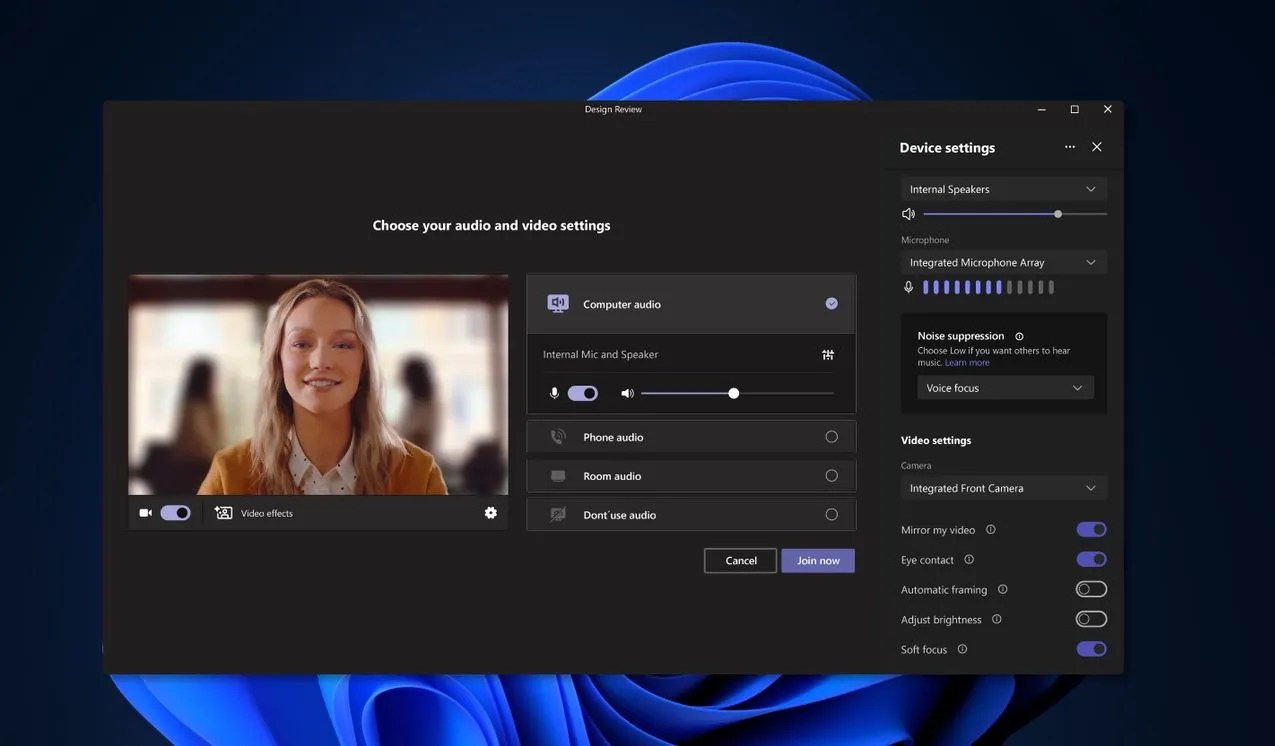Minimize the Design Review window
Image resolution: width=1275 pixels, height=746 pixels.
coord(1042,110)
